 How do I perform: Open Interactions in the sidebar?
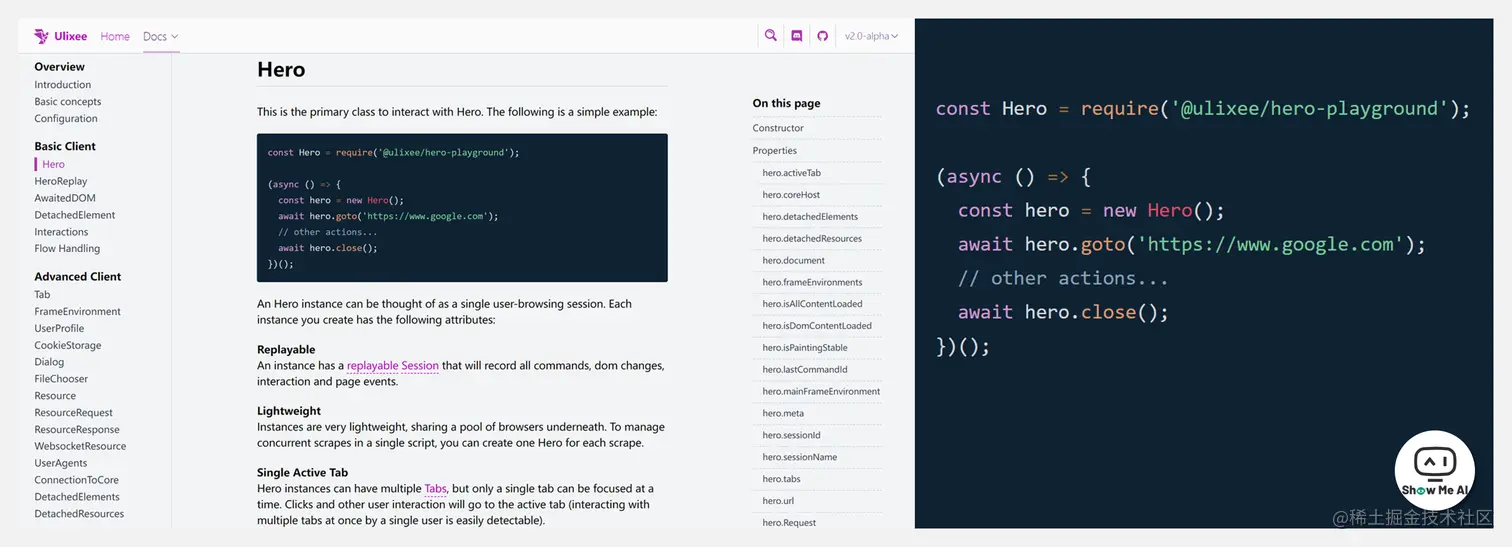click(x=61, y=232)
